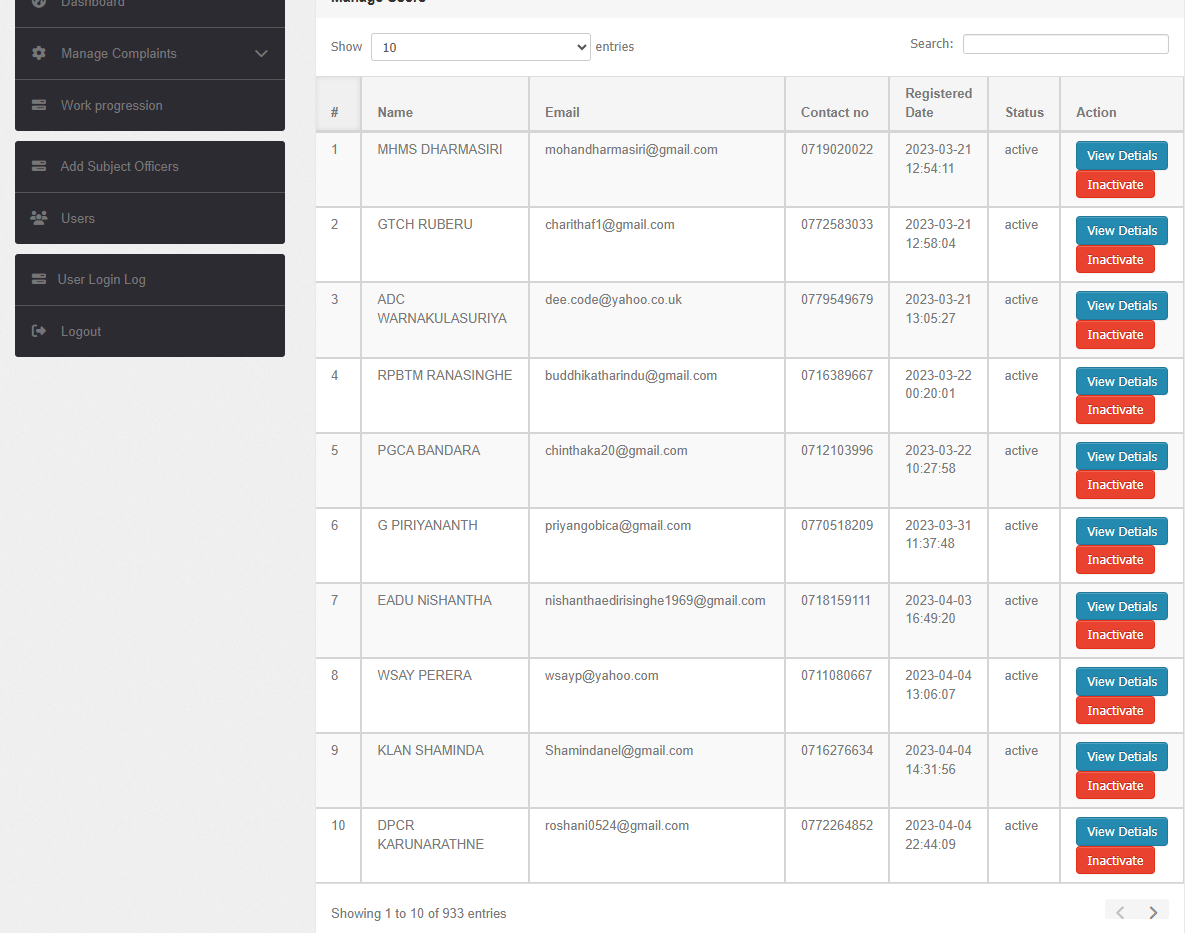Click email Shamindanel@gmail.com
The width and height of the screenshot is (1185, 933).
(x=618, y=750)
